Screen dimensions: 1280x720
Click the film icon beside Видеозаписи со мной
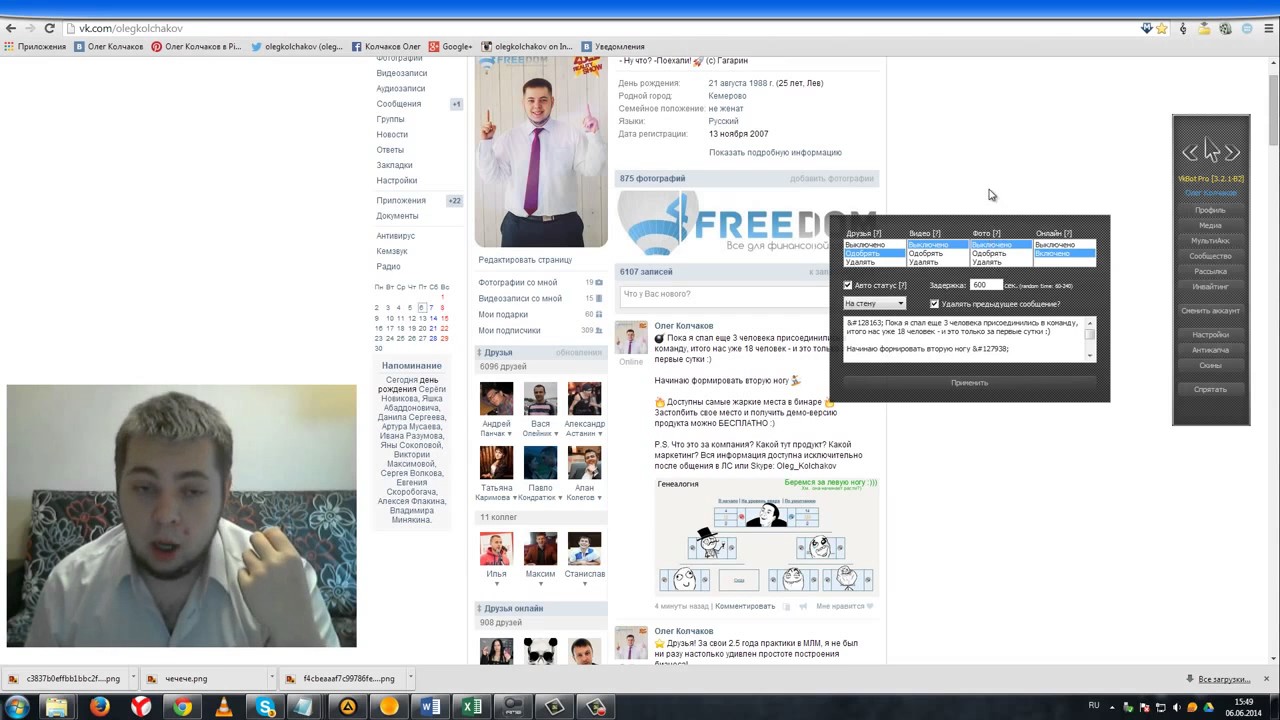[599, 298]
